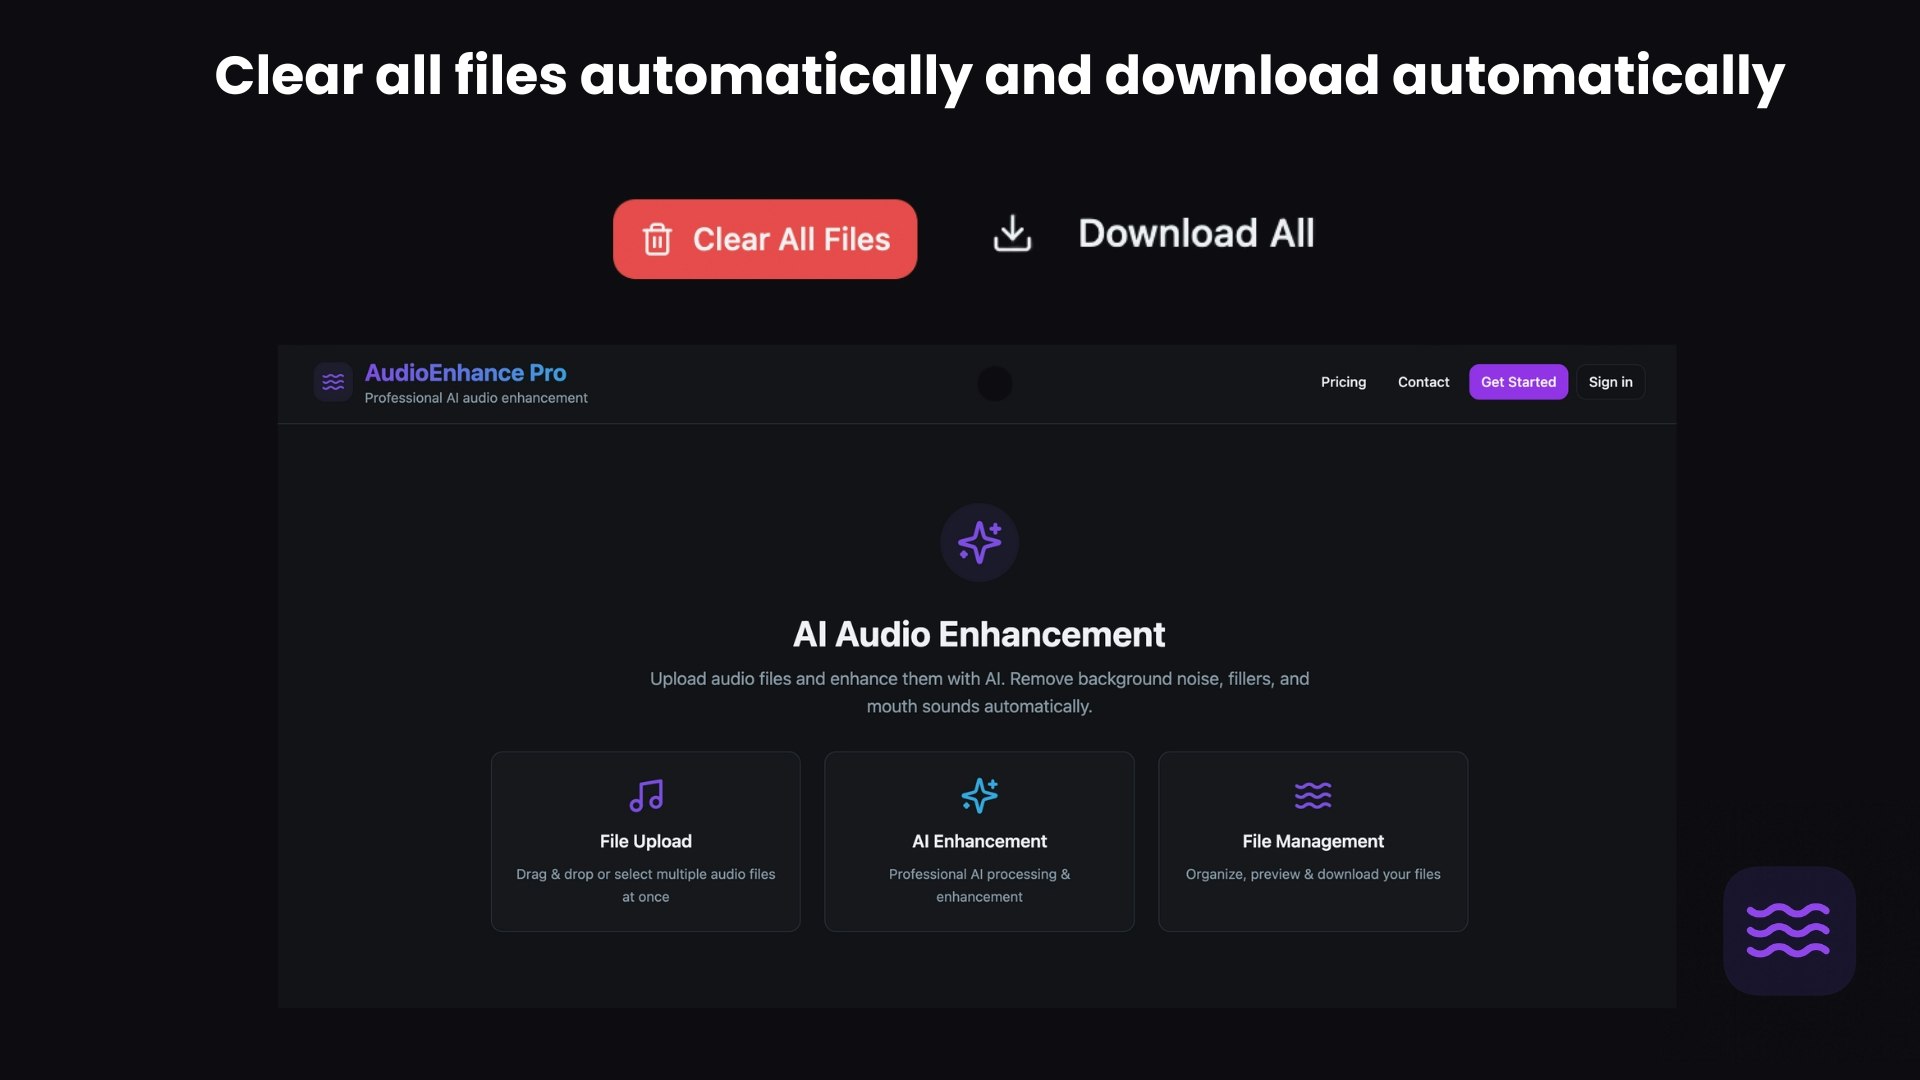
Task: Click the waves File Management icon
Action: click(x=1312, y=796)
